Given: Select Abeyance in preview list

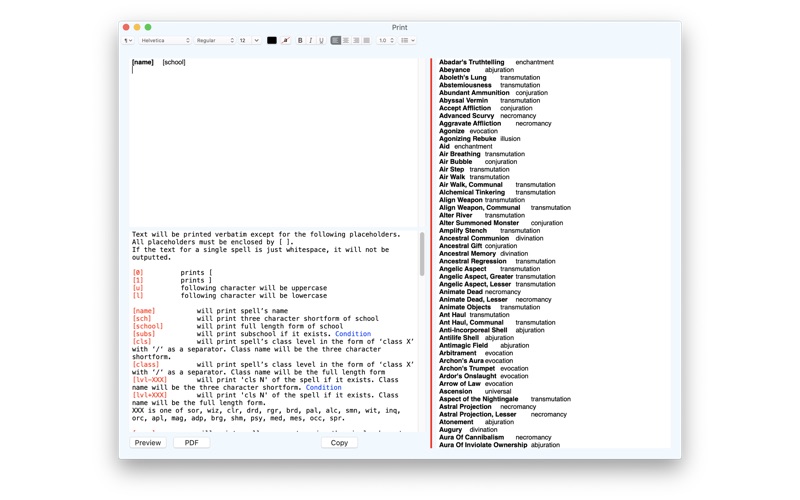Looking at the screenshot, I should click(x=455, y=70).
